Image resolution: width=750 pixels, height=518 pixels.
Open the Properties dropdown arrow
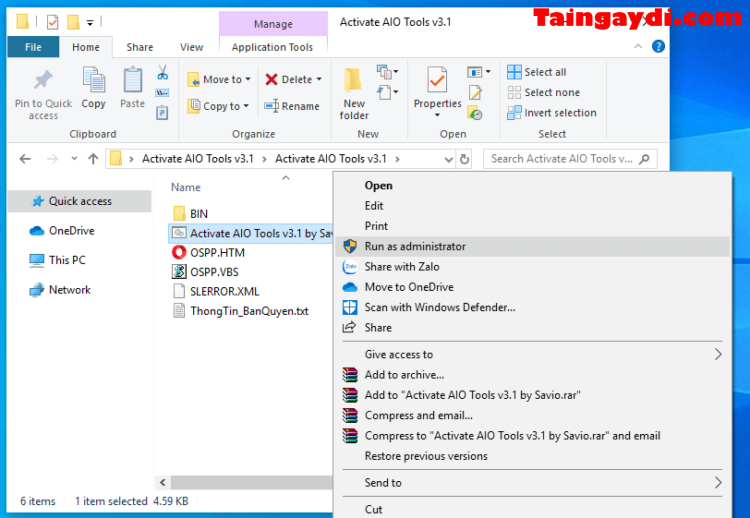pos(437,115)
